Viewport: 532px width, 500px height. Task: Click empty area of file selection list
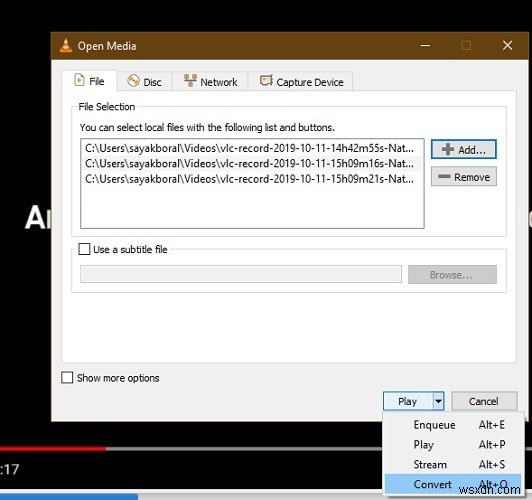pyautogui.click(x=252, y=207)
